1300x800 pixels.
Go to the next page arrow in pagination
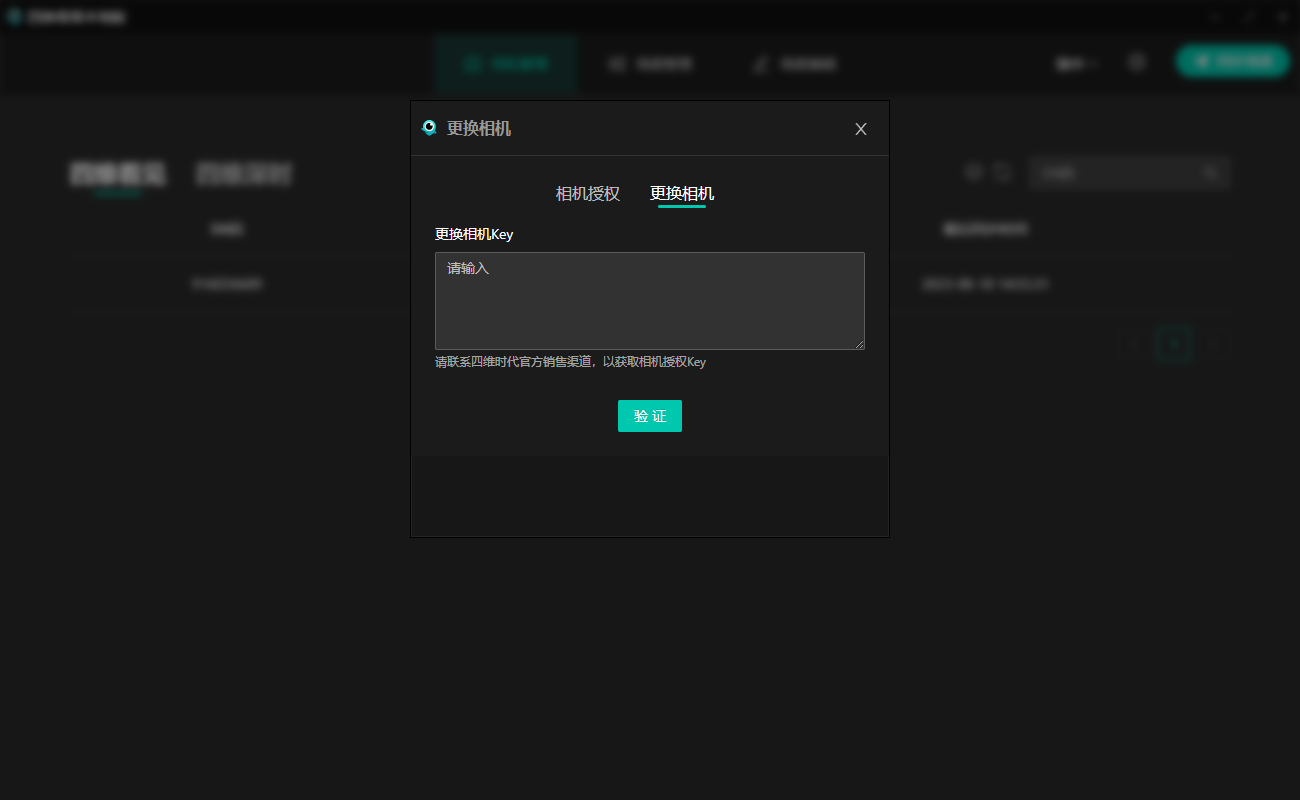coord(1214,344)
